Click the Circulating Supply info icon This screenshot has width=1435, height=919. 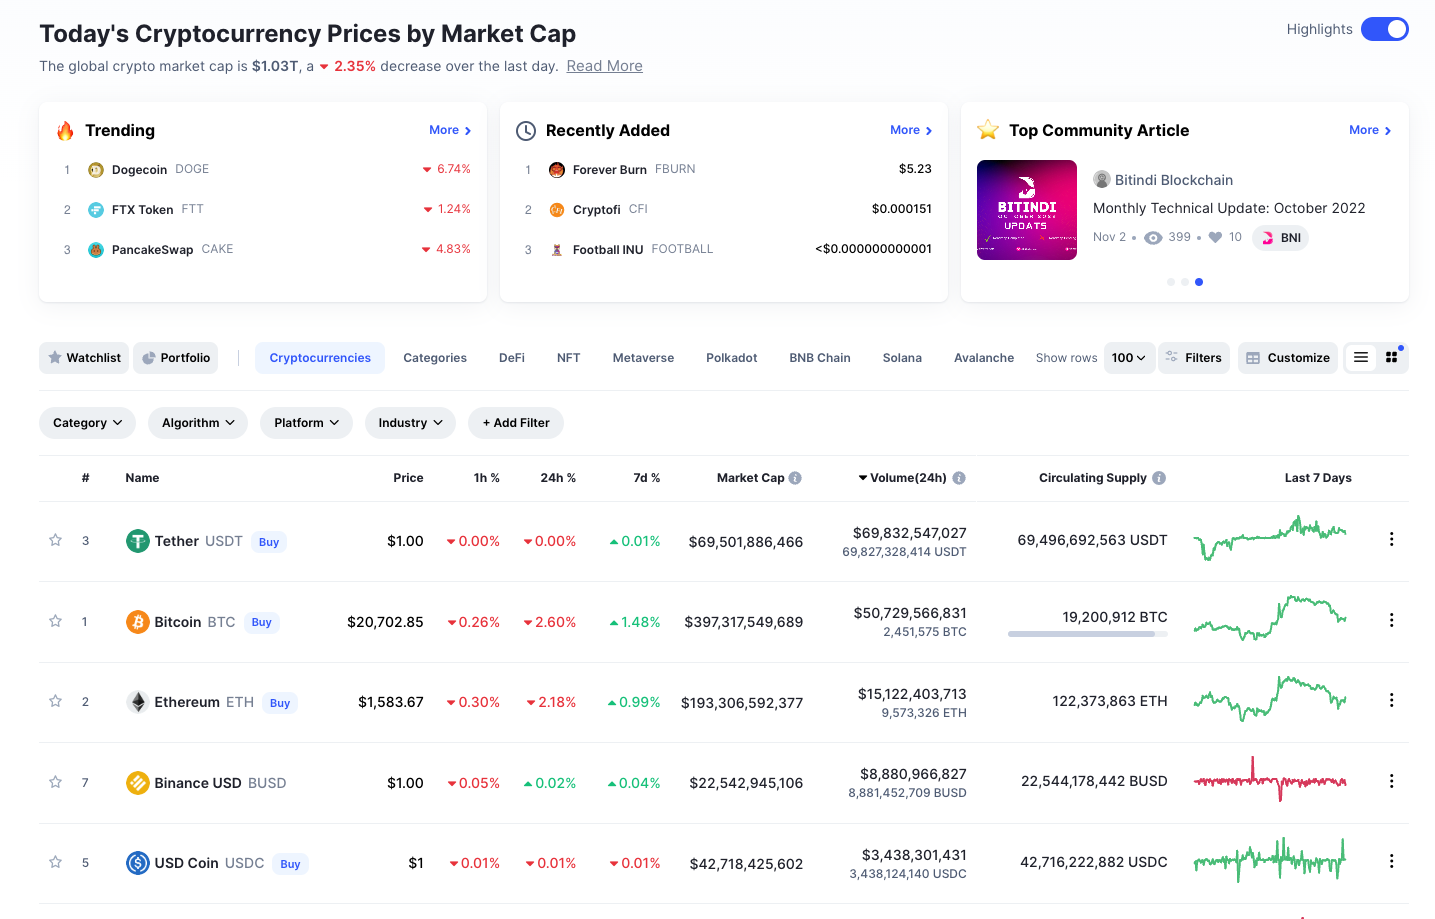[x=1159, y=478]
